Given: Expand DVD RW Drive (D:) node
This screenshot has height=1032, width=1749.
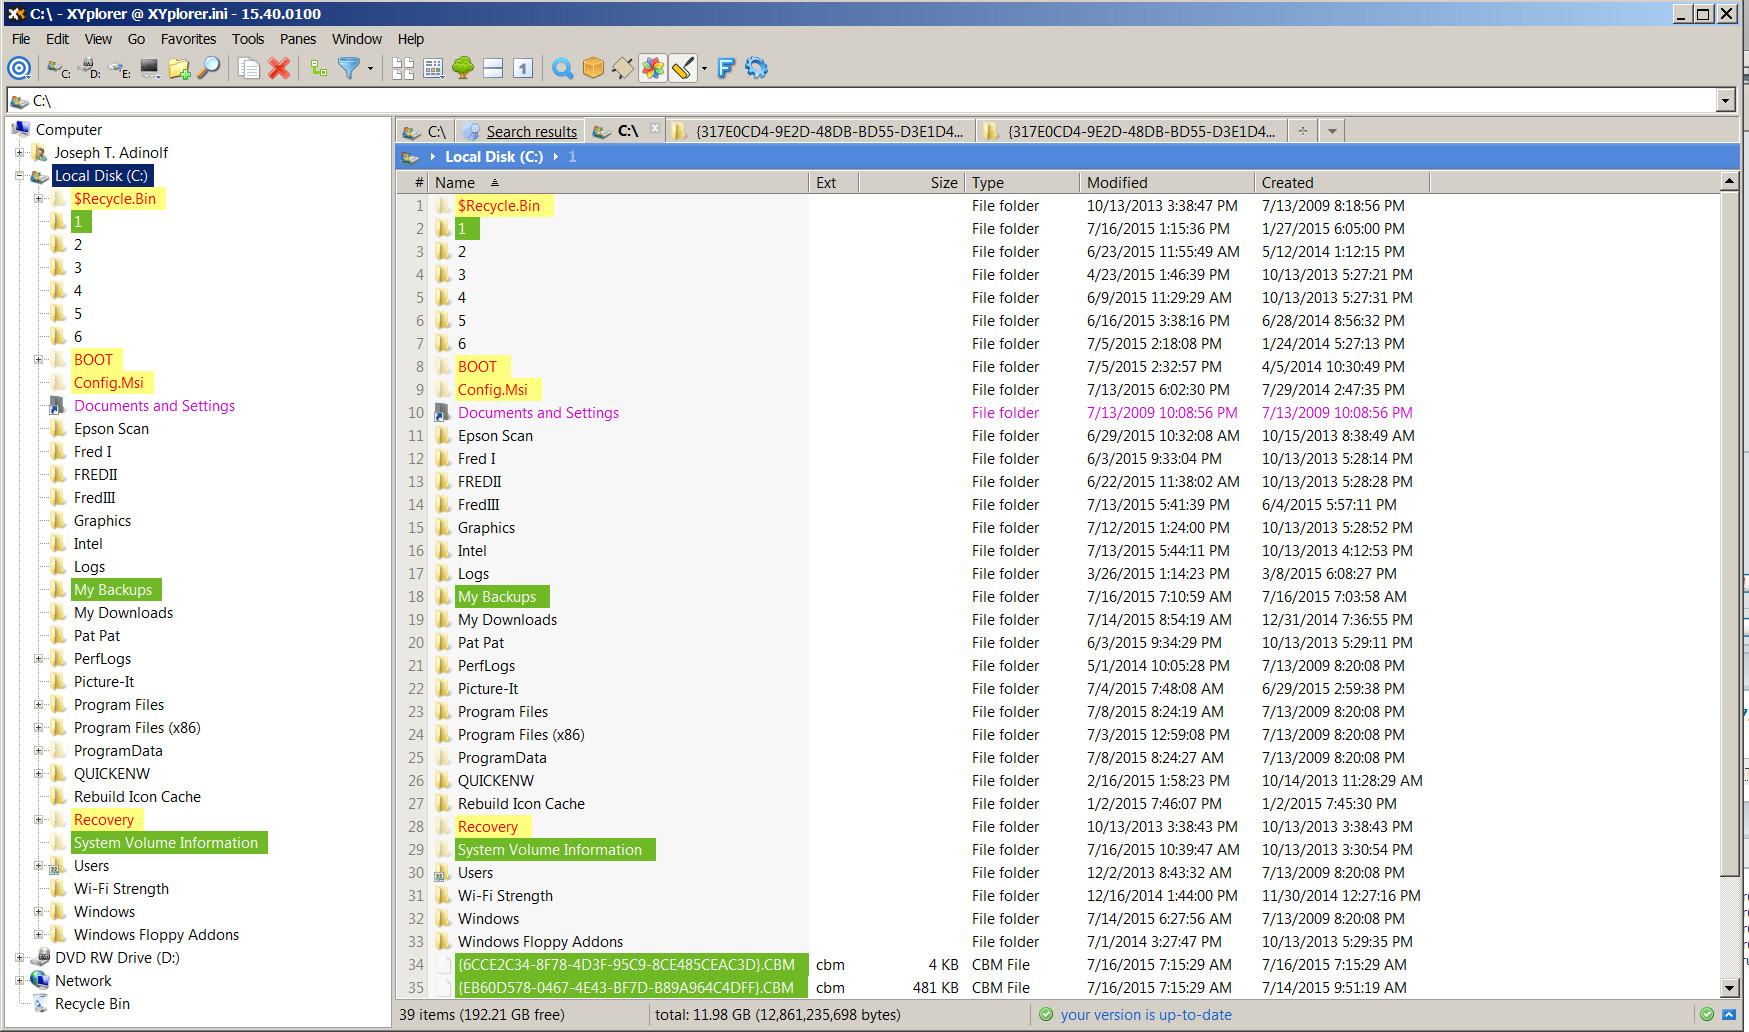Looking at the screenshot, I should [19, 958].
